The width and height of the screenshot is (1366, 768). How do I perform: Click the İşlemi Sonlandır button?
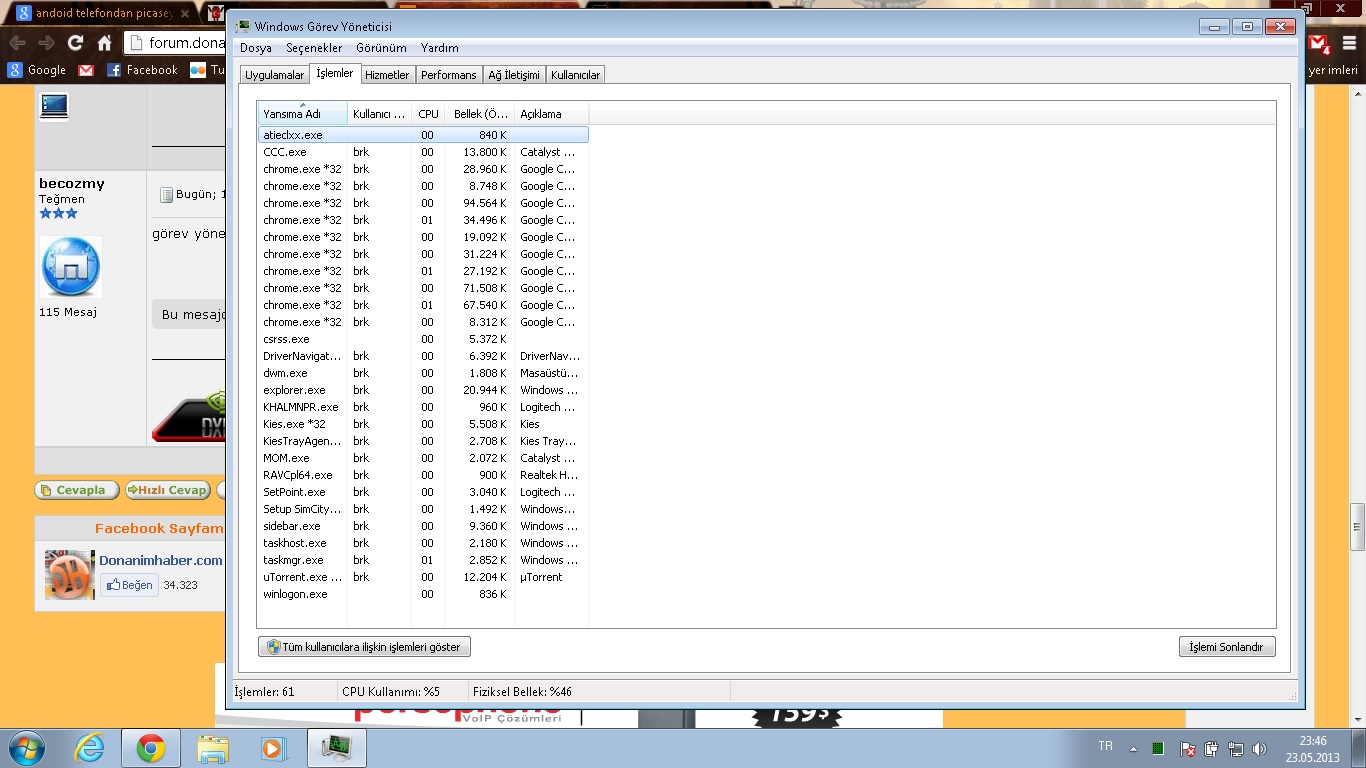(x=1227, y=647)
